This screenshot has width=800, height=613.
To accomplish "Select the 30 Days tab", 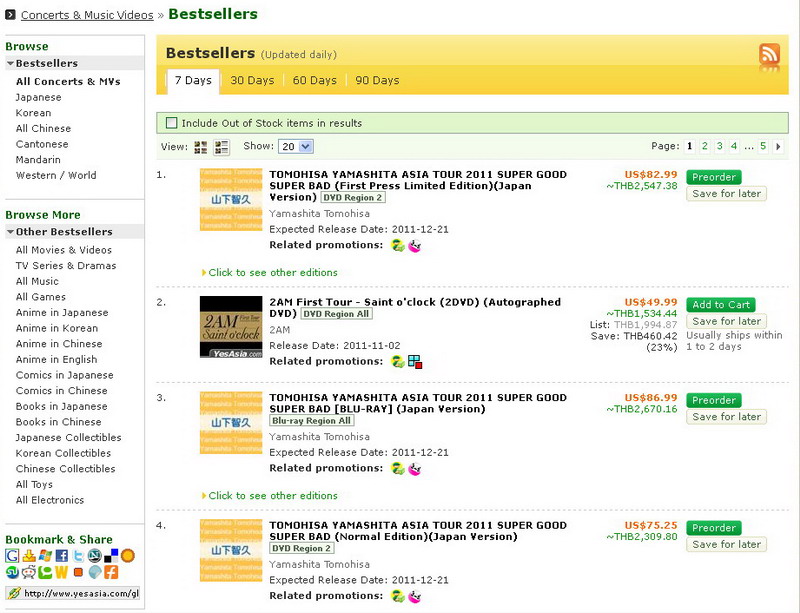I will 252,81.
